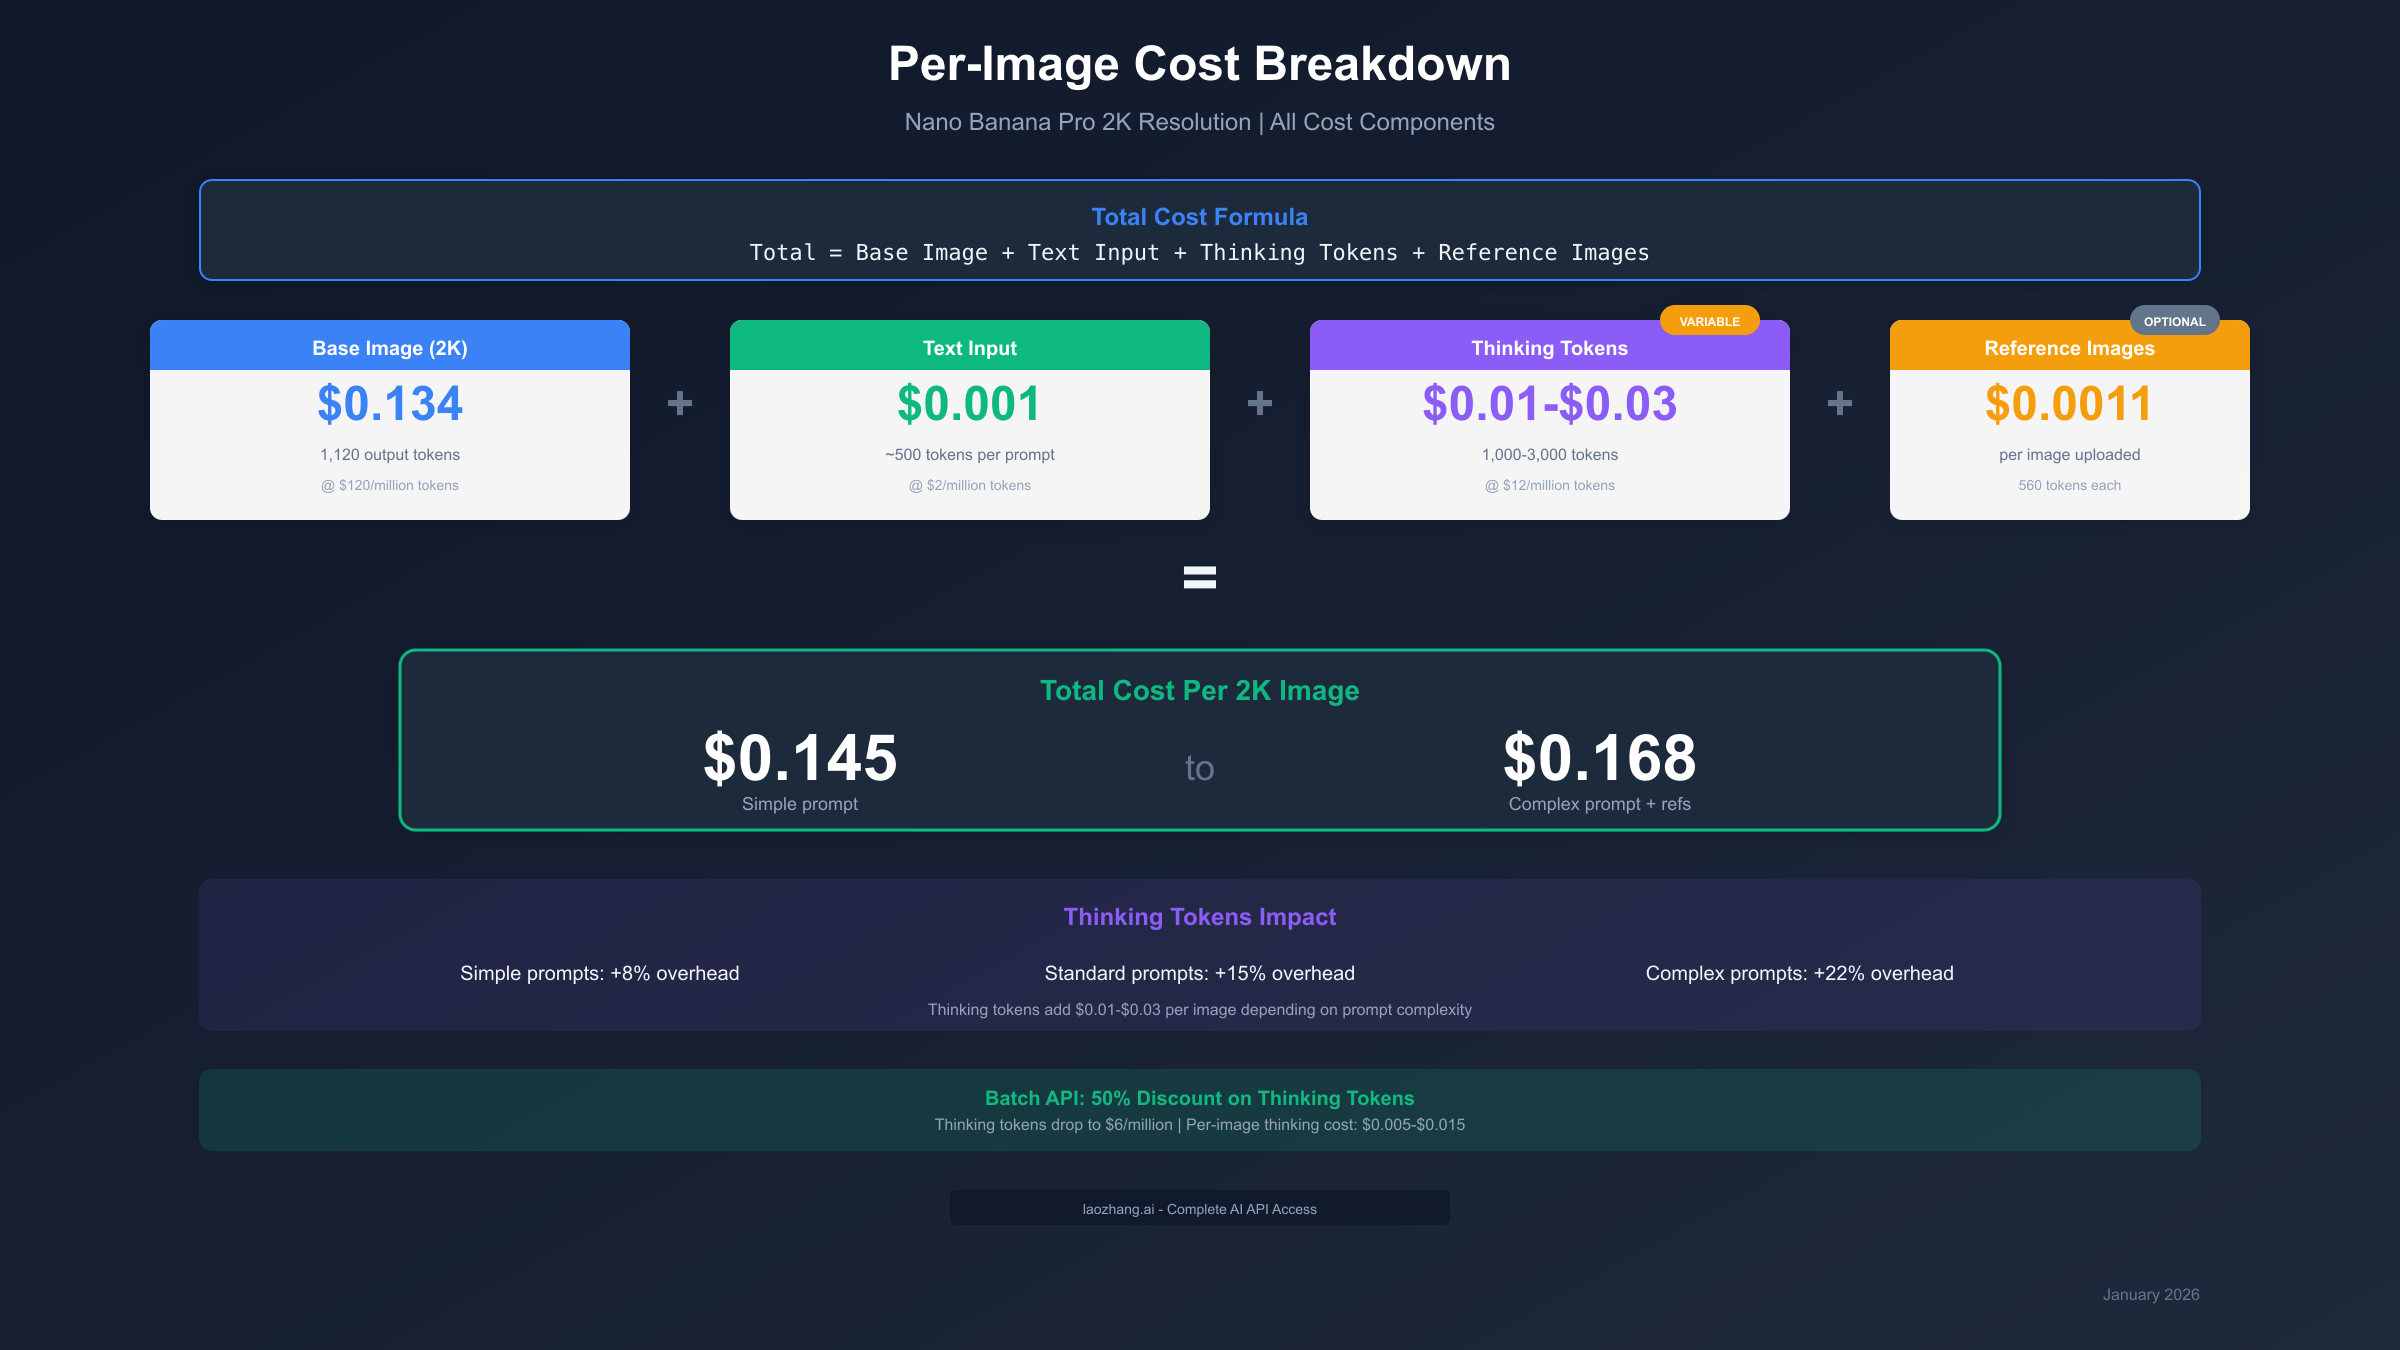Viewport: 2400px width, 1350px height.
Task: Click the plus sign before Thinking Tokens card
Action: tap(1259, 404)
